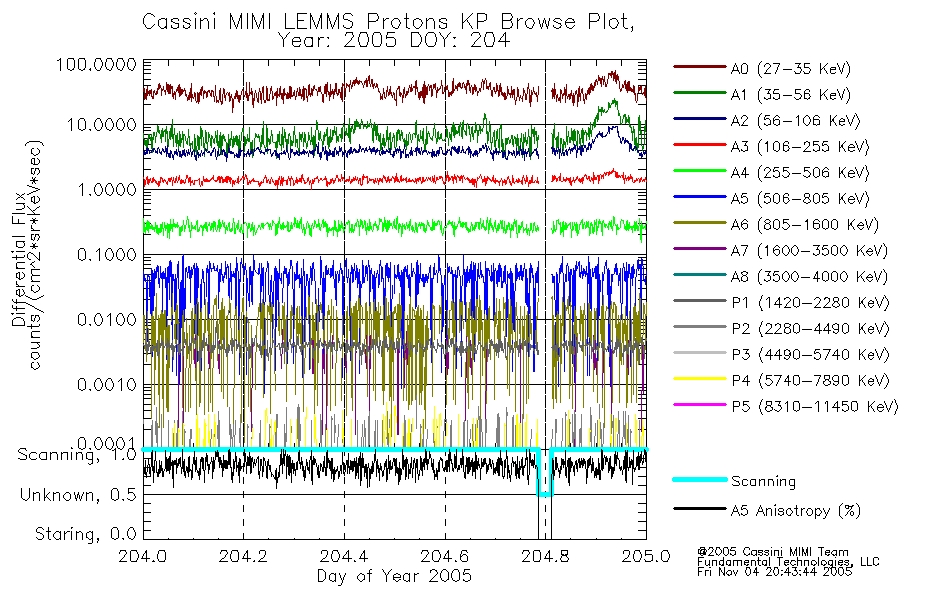Click the bright red A3 legend line
The image size is (950, 600).
coord(699,145)
